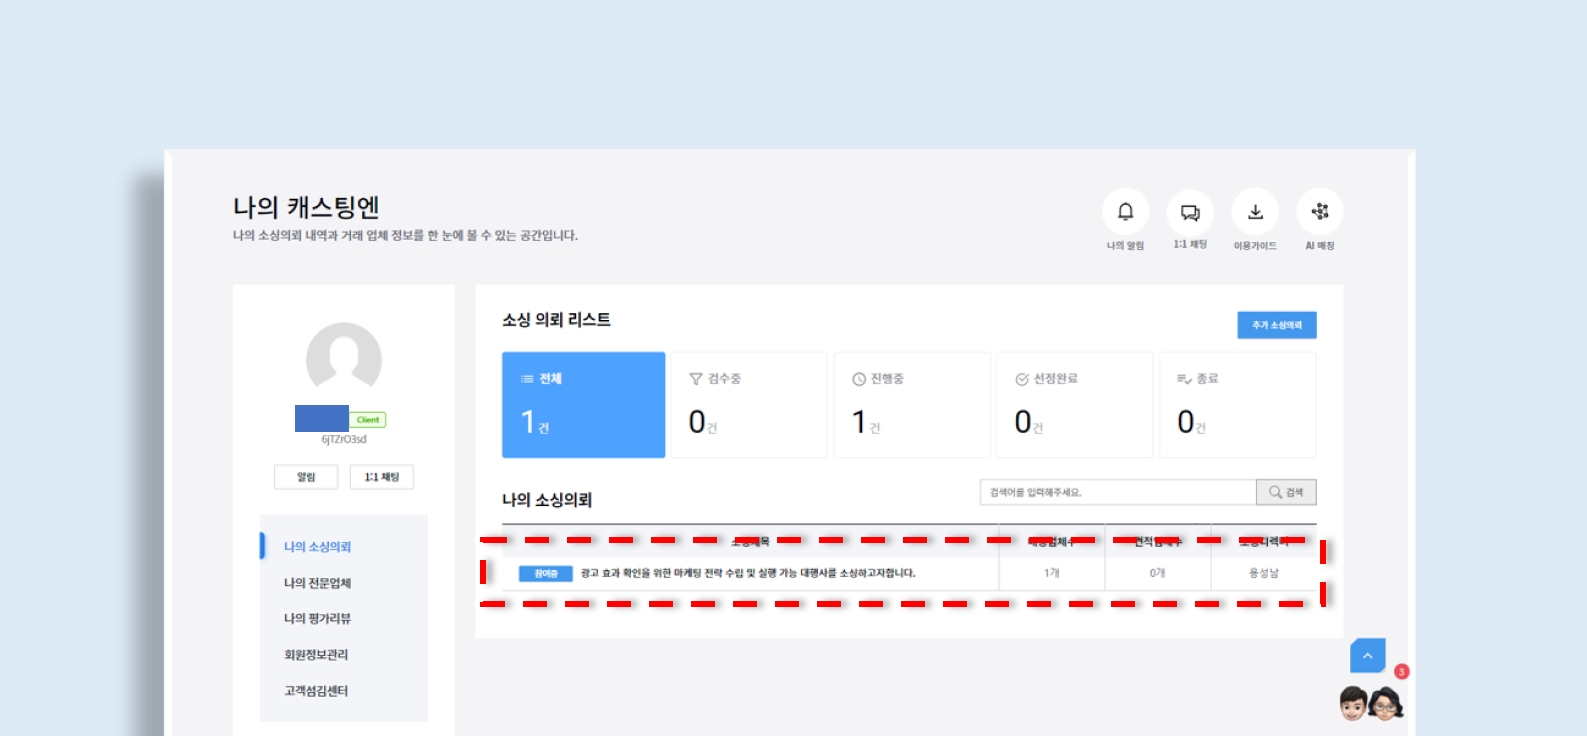1587x736 pixels.
Task: Select the 진행중 filter tab
Action: (911, 405)
